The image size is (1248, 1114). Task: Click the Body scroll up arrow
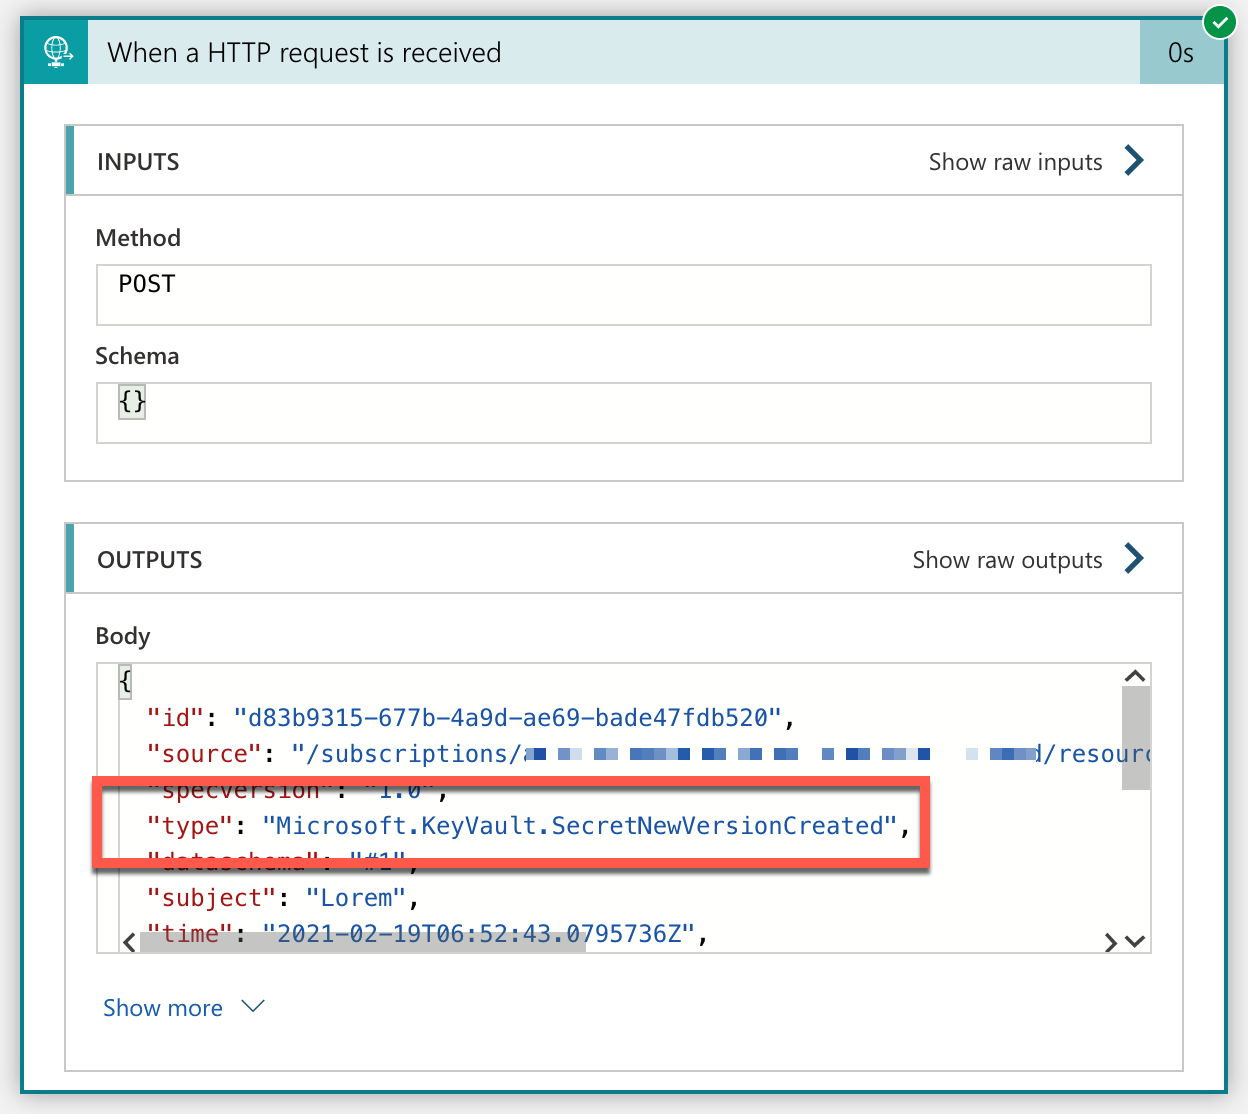(1135, 677)
